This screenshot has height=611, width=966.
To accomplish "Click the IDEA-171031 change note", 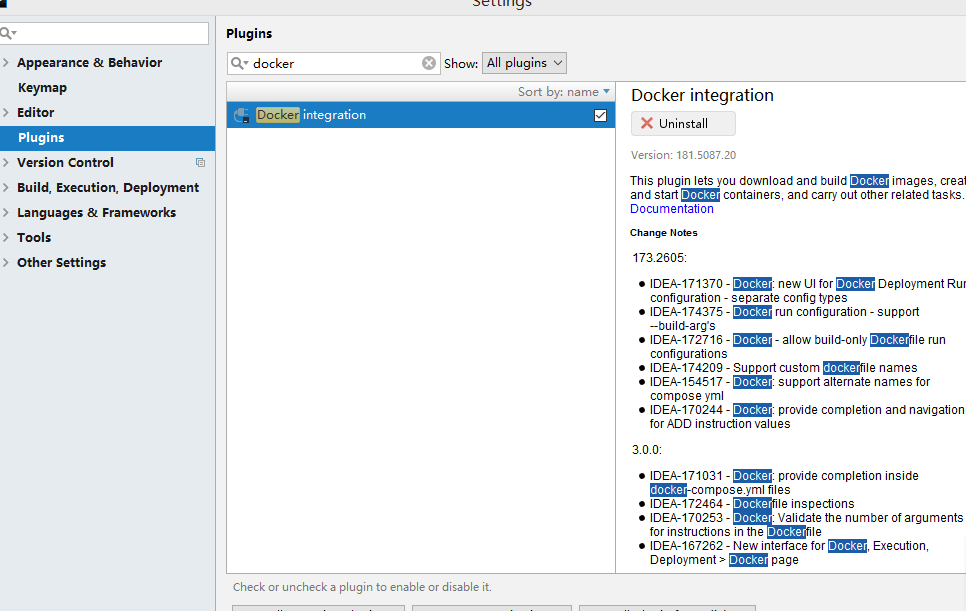I will [784, 483].
